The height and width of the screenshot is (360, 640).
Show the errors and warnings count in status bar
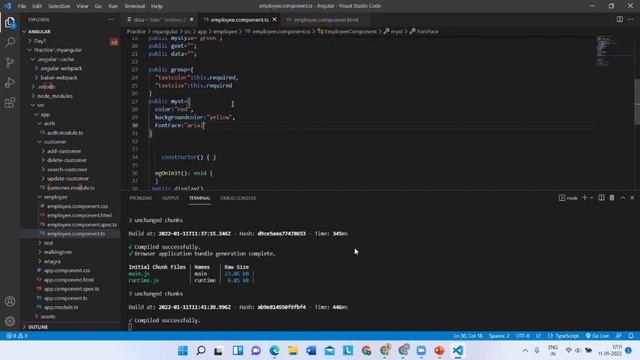(x=17, y=336)
